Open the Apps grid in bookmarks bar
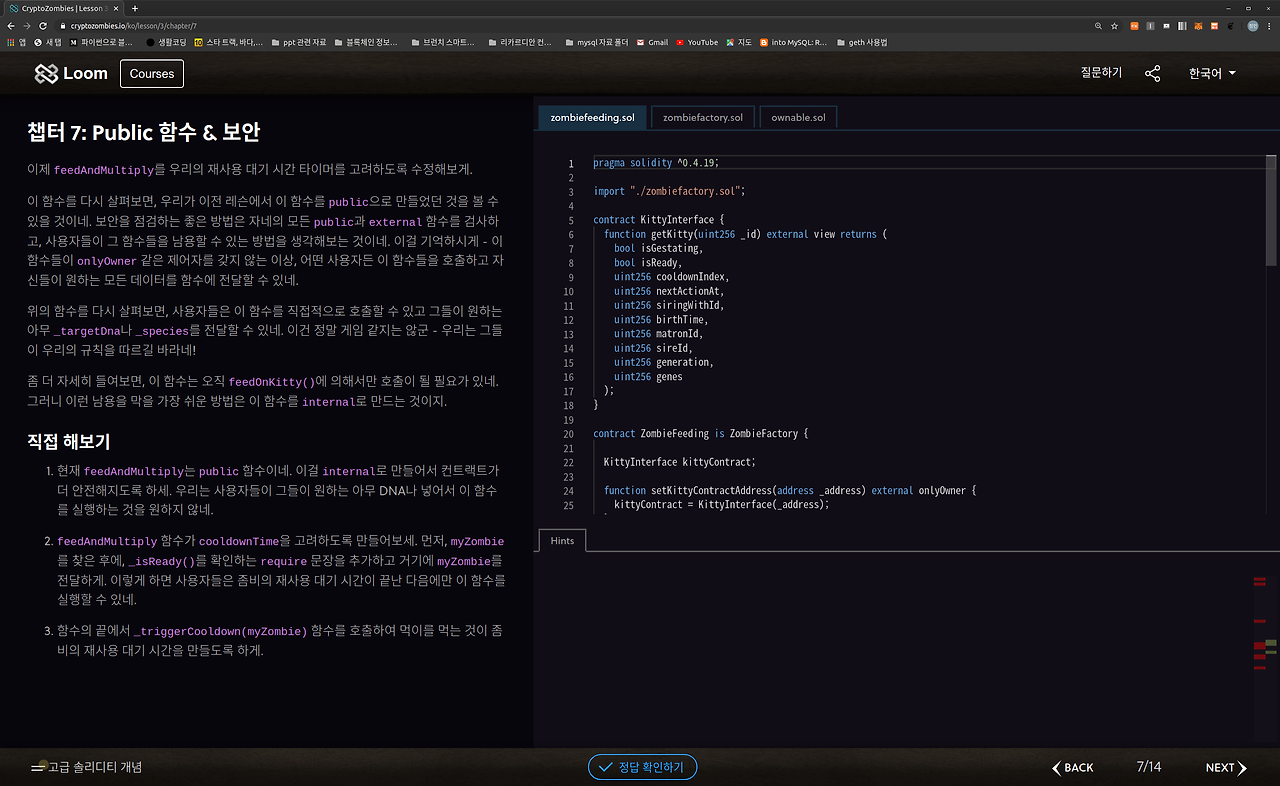 [16, 43]
